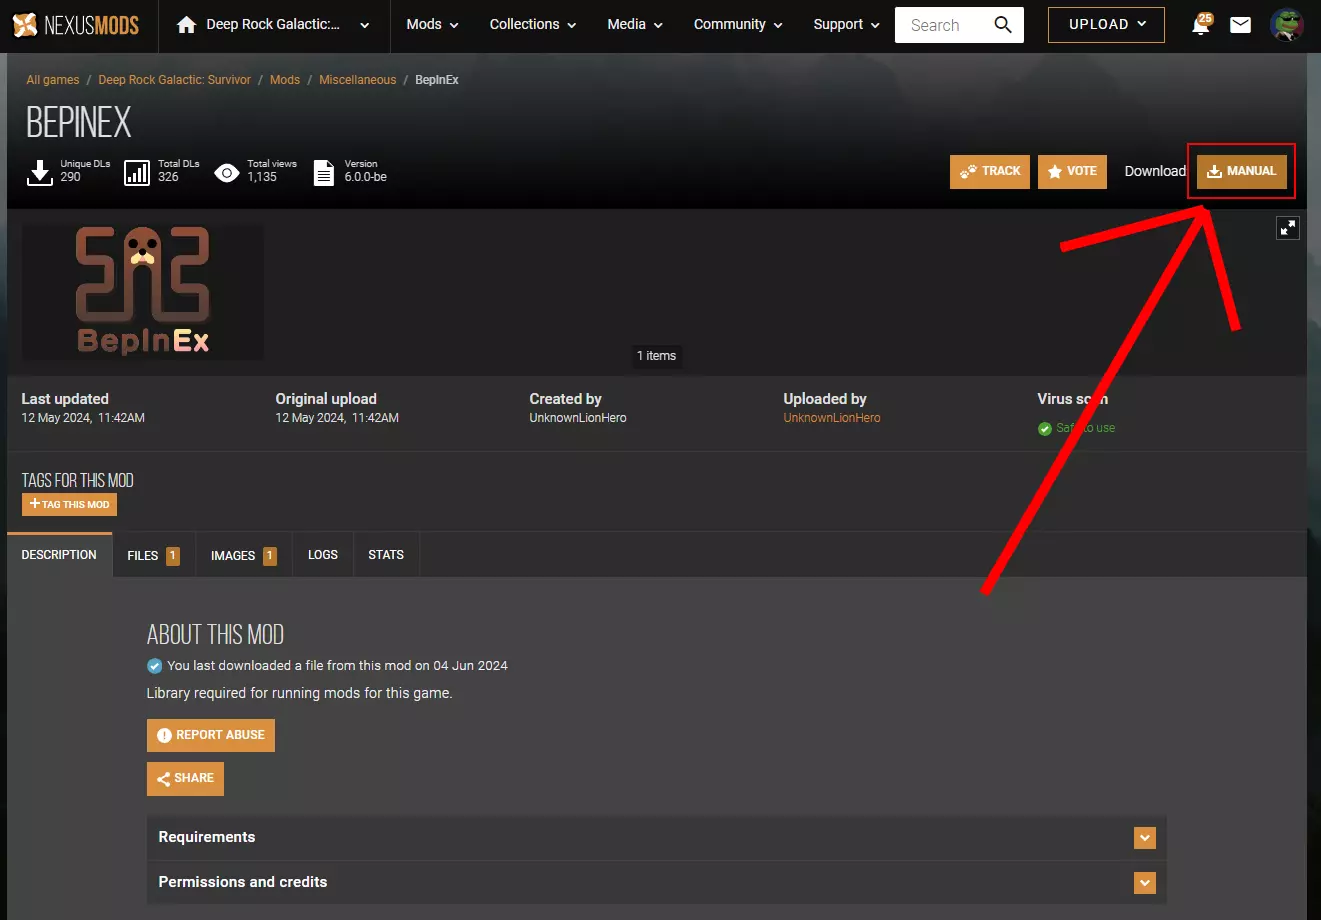1321x920 pixels.
Task: Expand the Requirements section
Action: [657, 838]
